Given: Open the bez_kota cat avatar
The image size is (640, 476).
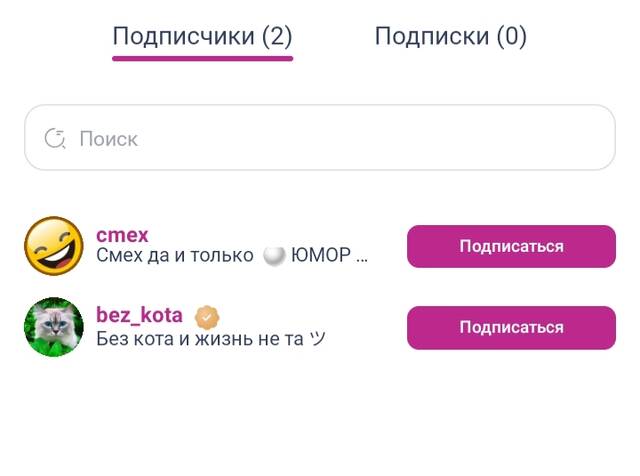Looking at the screenshot, I should [54, 327].
